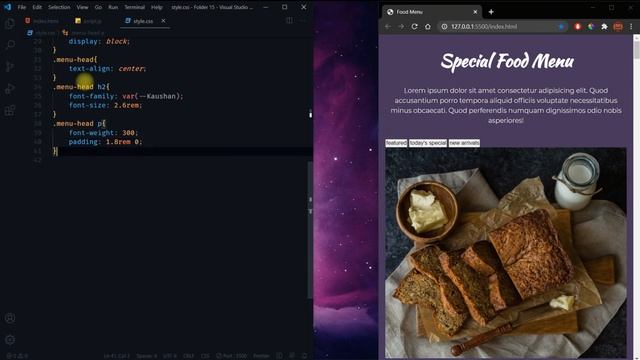Screen dimensions: 640x360
Task: Open the Run and Debug view
Action: pos(10,89)
